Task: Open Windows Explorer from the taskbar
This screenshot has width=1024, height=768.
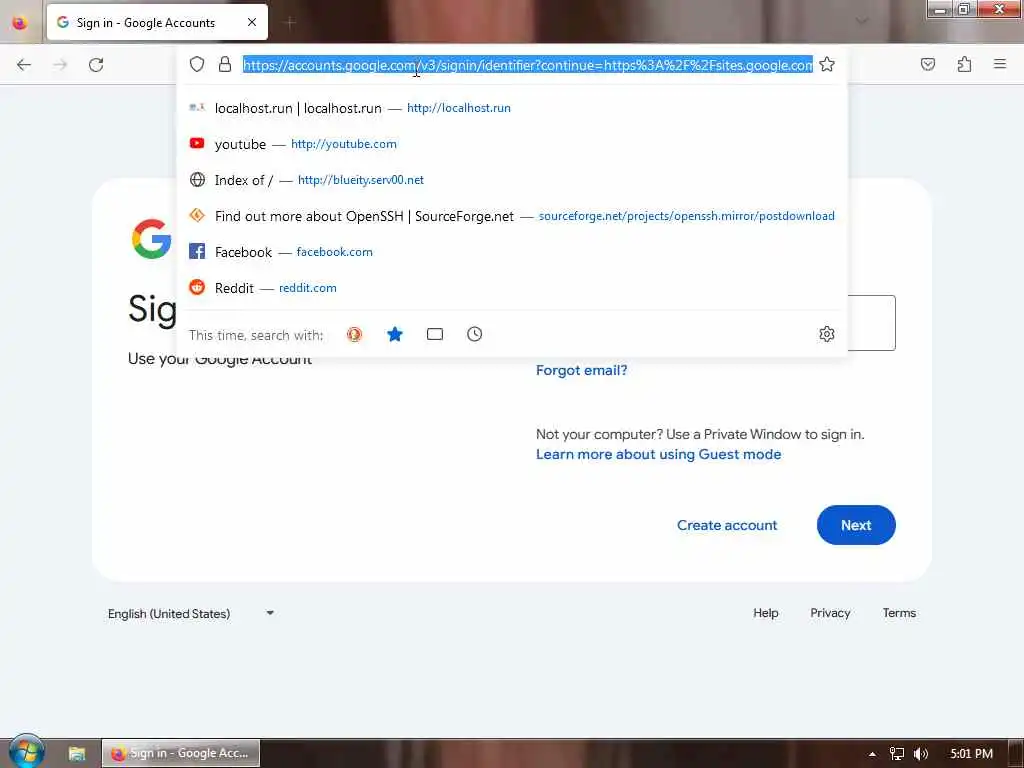Action: pyautogui.click(x=77, y=754)
